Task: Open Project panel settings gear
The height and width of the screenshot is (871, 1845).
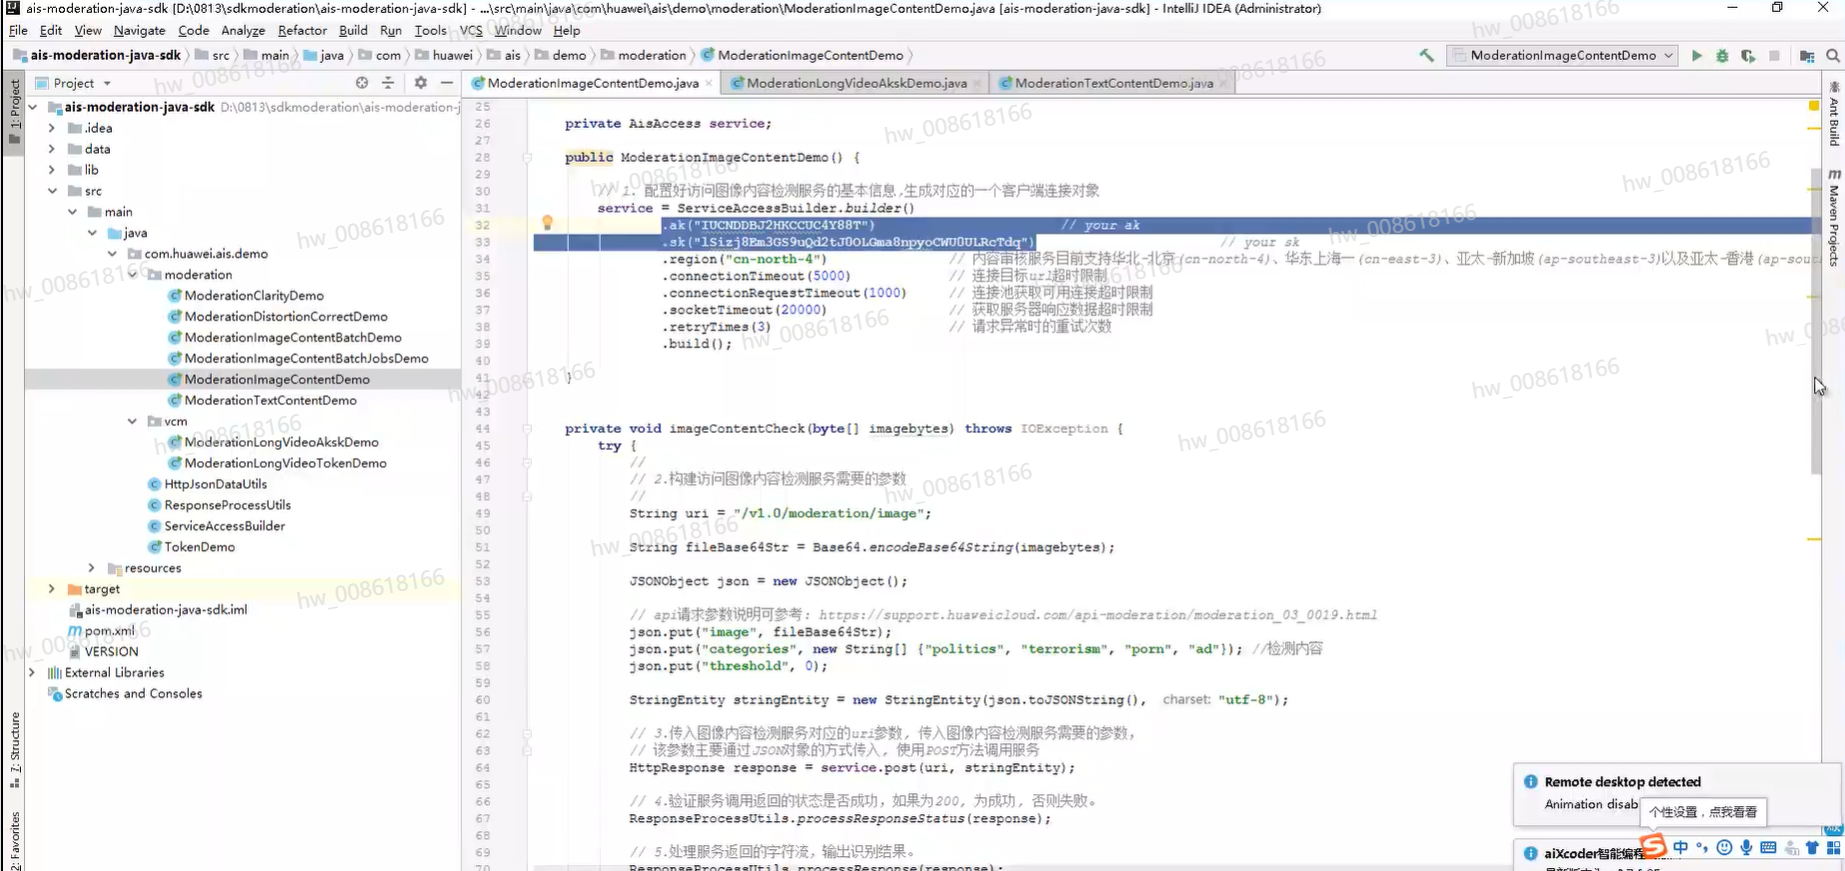Action: click(420, 83)
